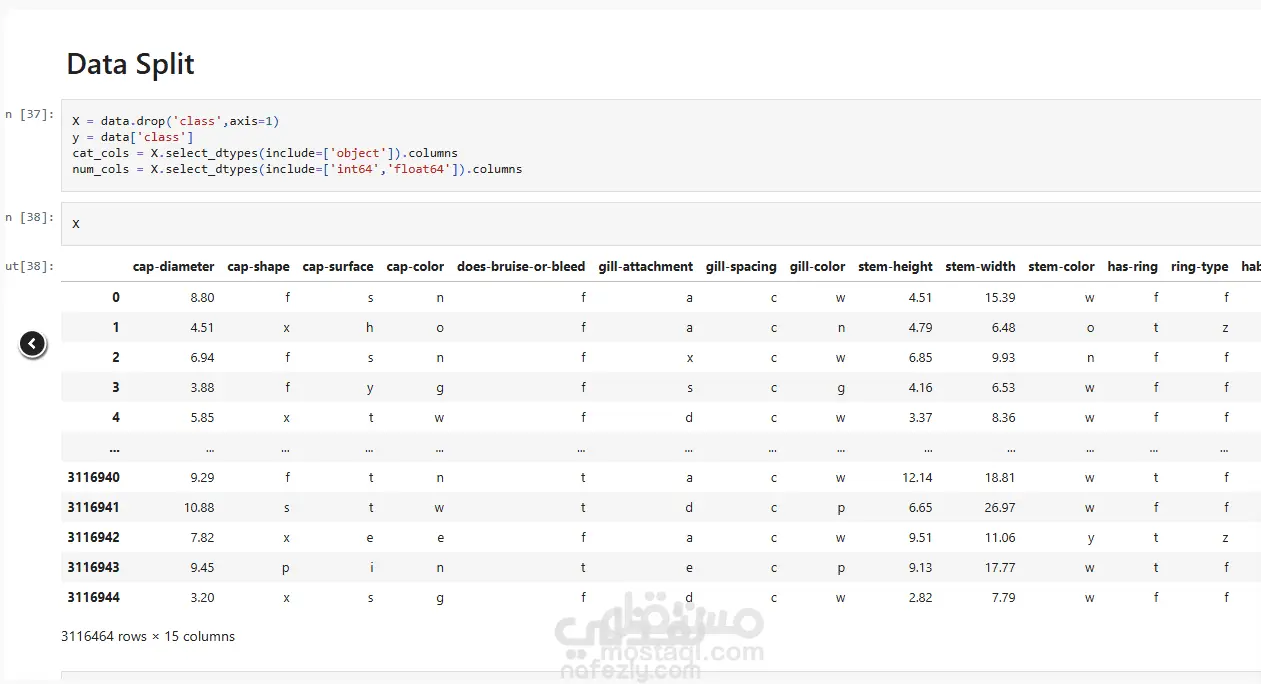
Task: Click row index 3116942
Action: 93,537
